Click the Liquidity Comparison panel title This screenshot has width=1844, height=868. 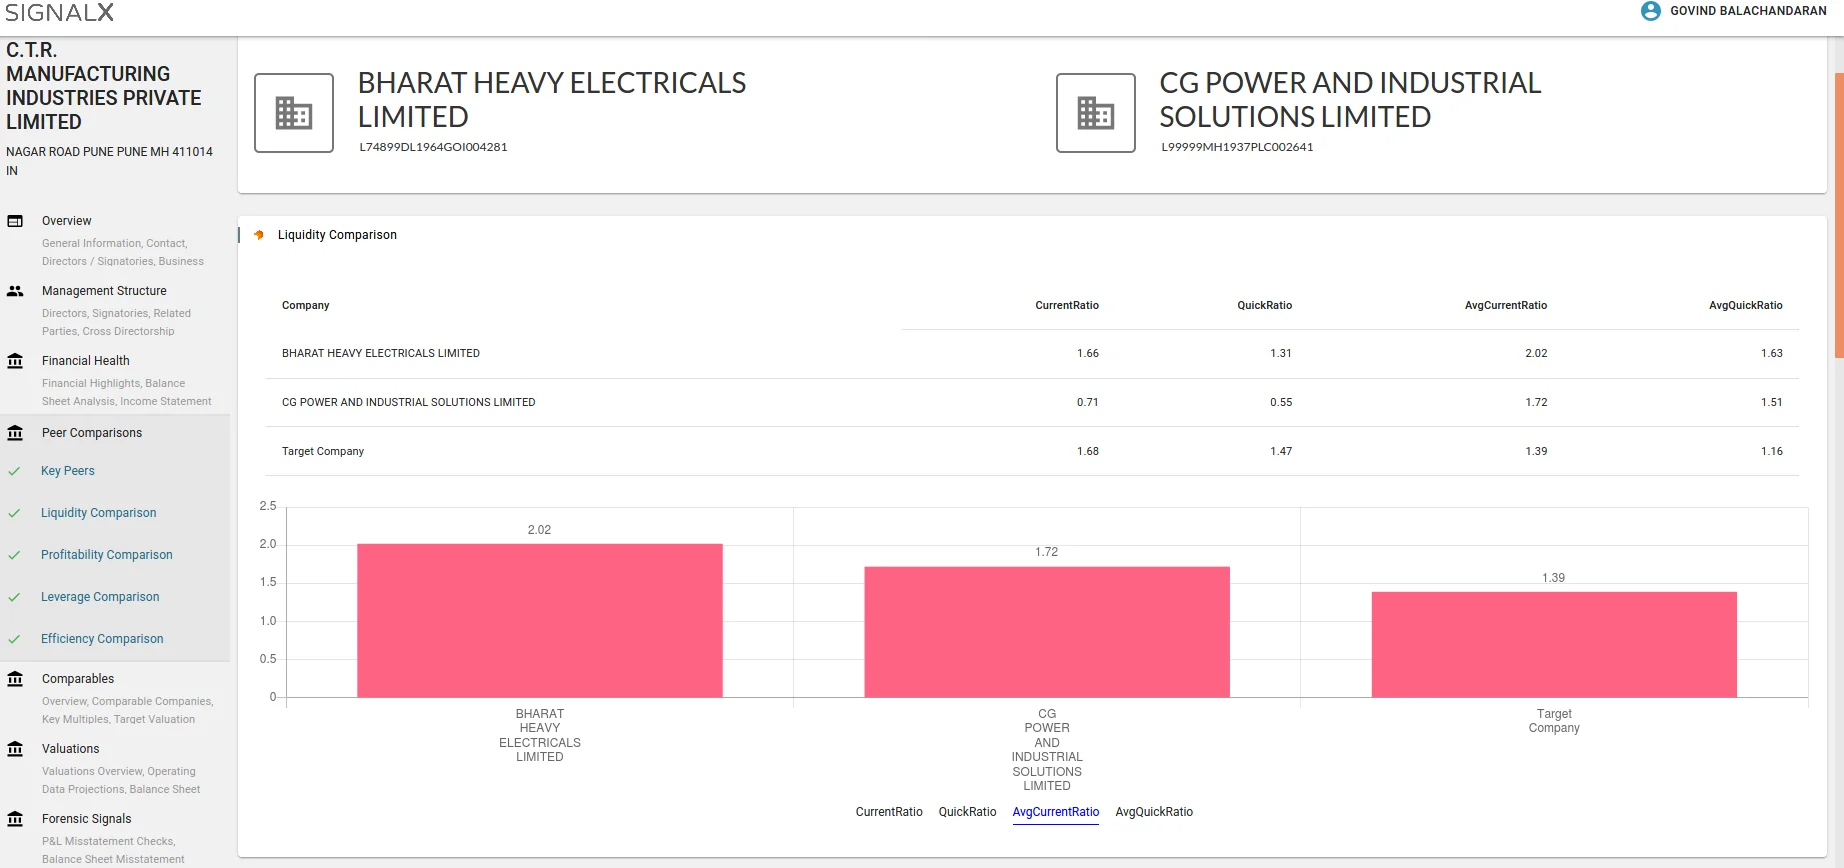click(337, 235)
